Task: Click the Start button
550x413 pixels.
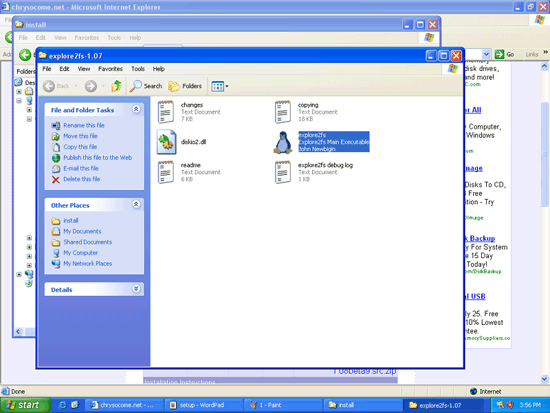Action: [x=25, y=405]
